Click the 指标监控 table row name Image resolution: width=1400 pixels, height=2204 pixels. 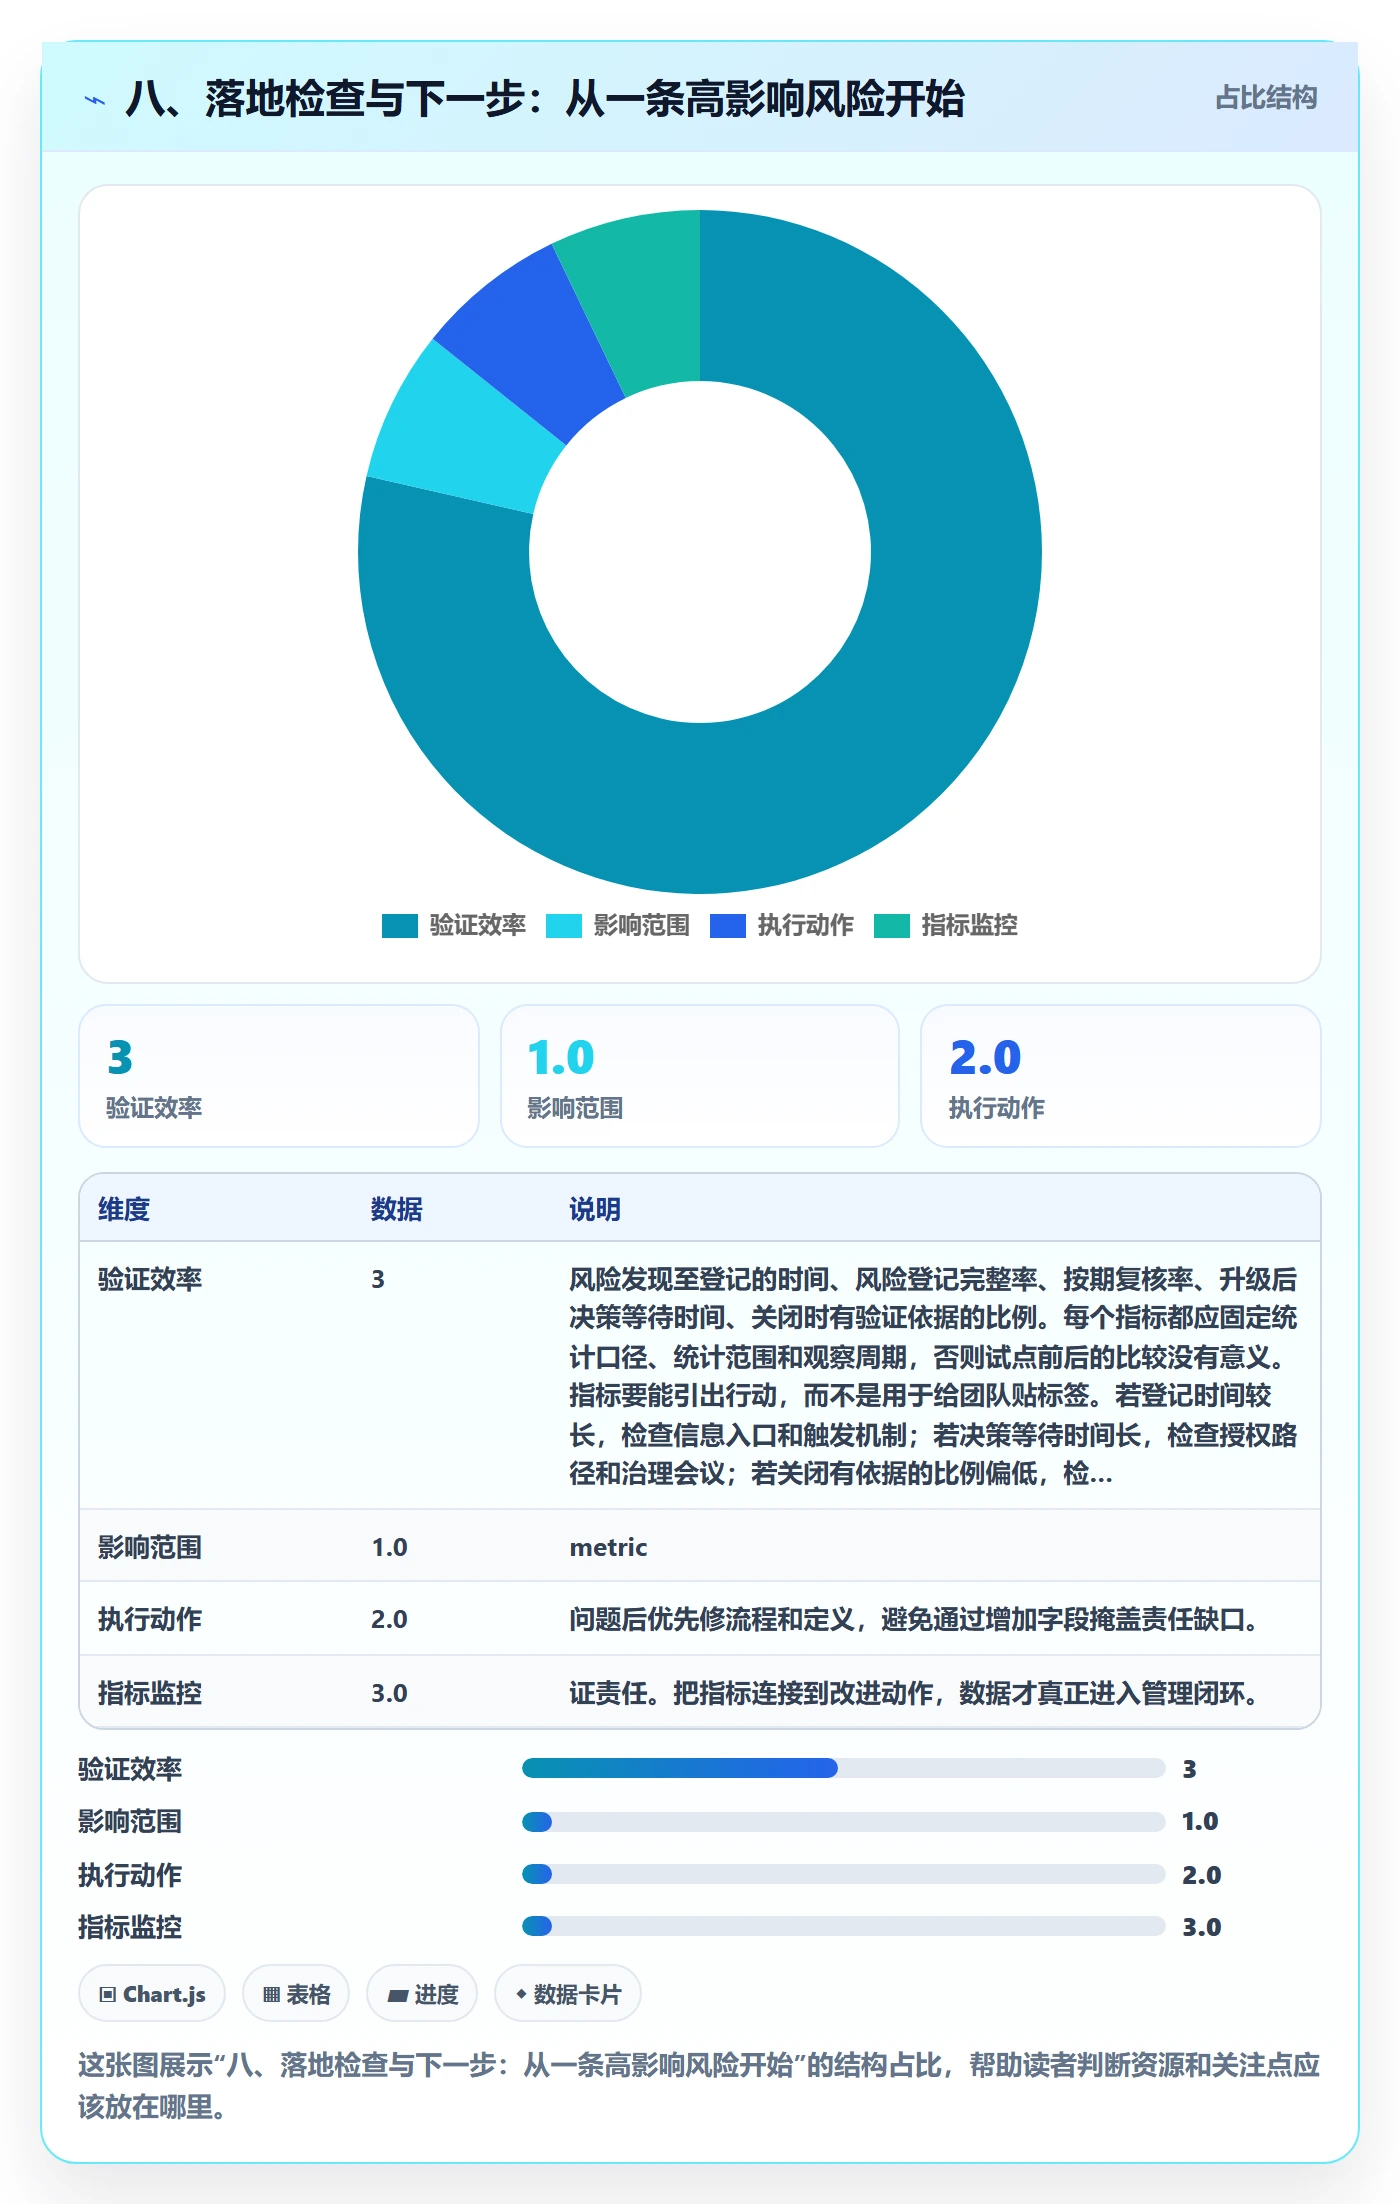point(150,1693)
